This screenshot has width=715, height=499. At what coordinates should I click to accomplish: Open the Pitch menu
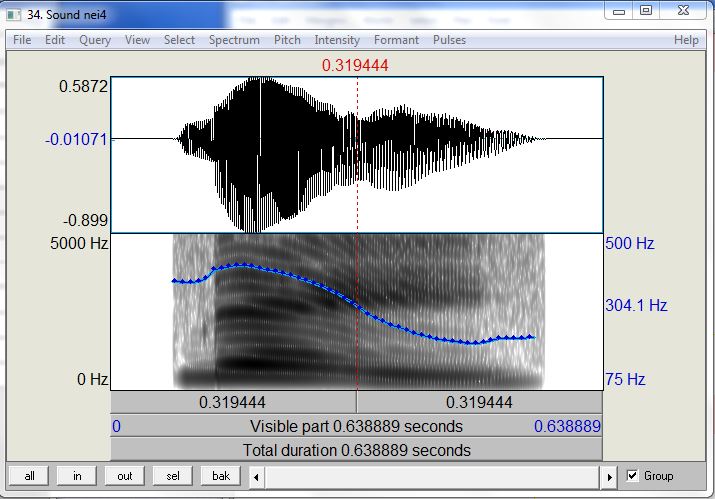287,40
